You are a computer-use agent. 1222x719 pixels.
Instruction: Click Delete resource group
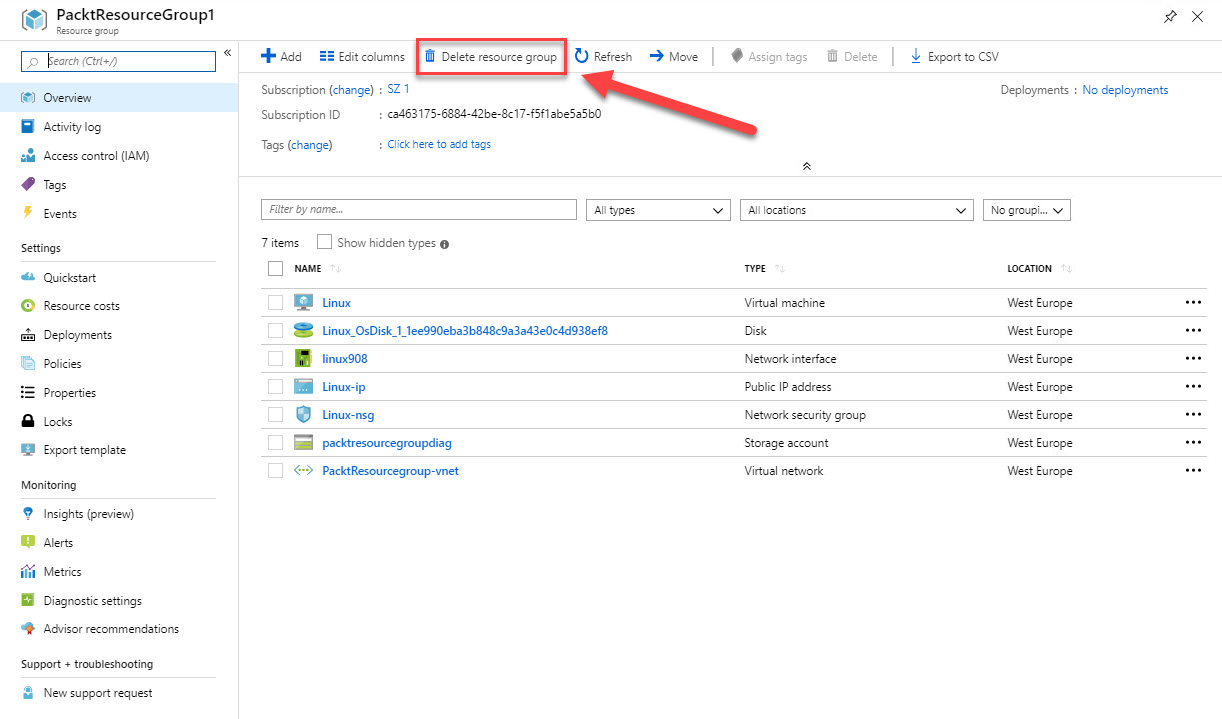coord(490,57)
